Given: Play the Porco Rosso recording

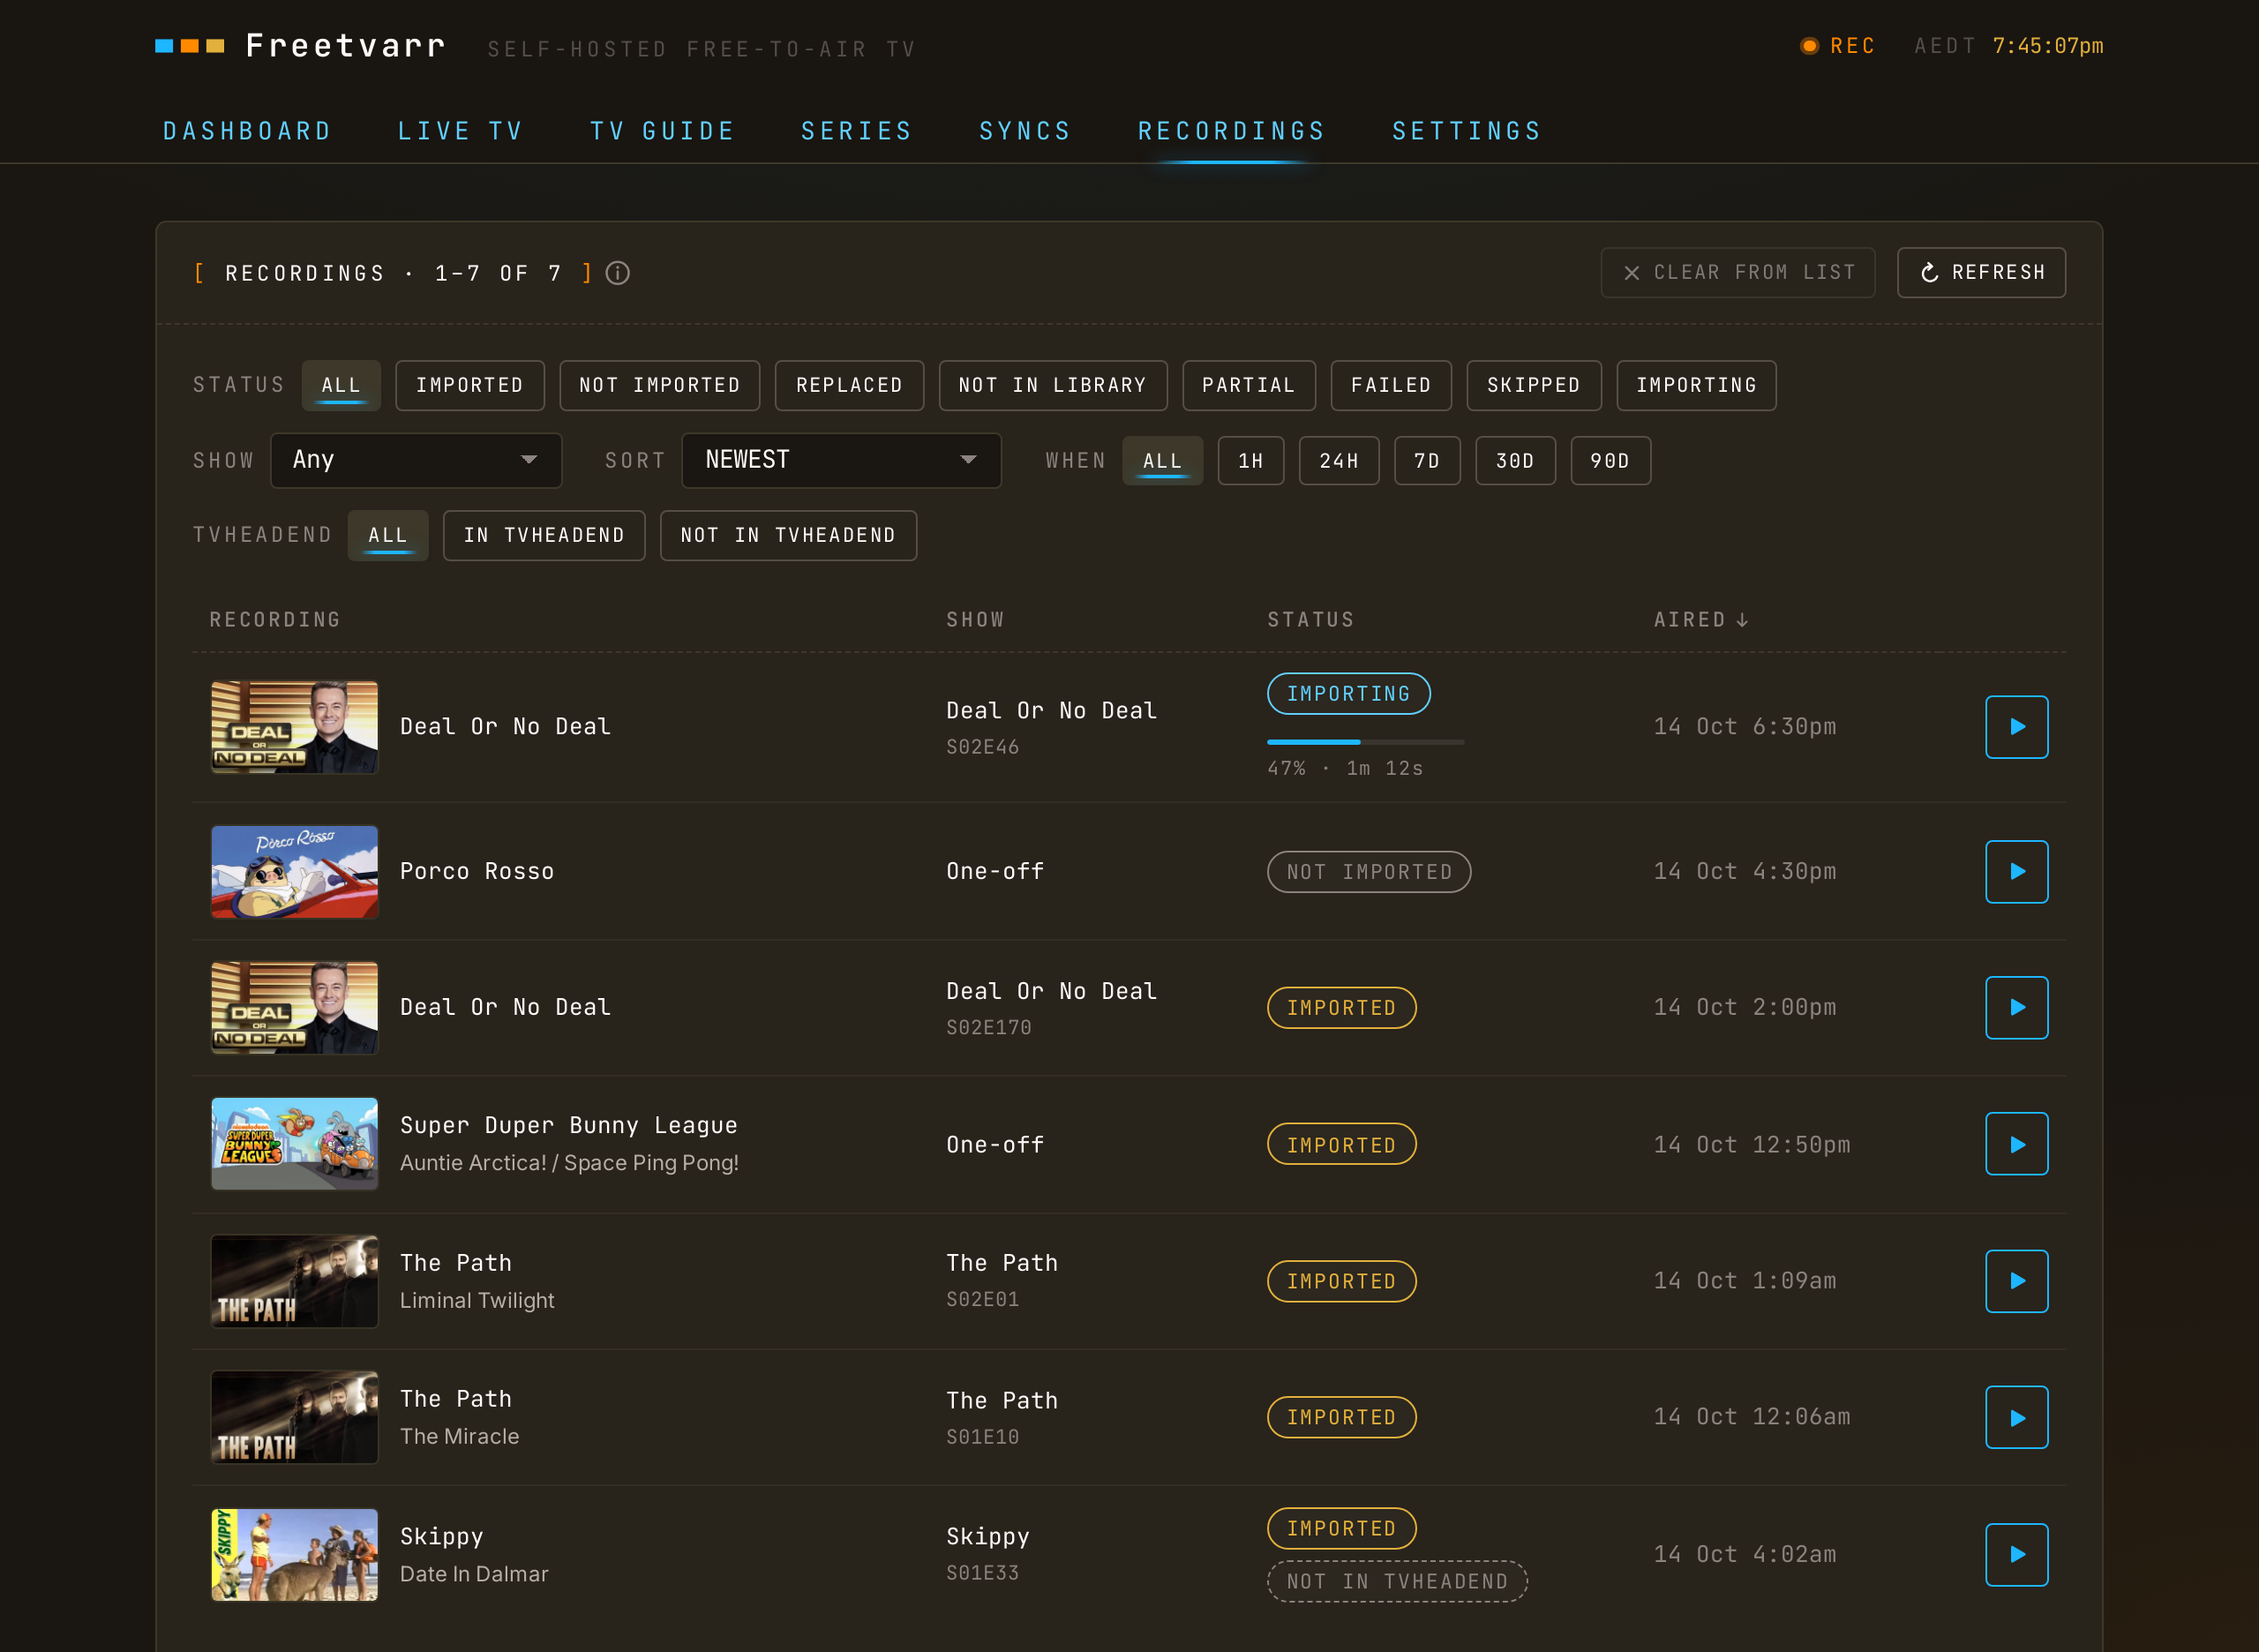Looking at the screenshot, I should (x=2016, y=872).
